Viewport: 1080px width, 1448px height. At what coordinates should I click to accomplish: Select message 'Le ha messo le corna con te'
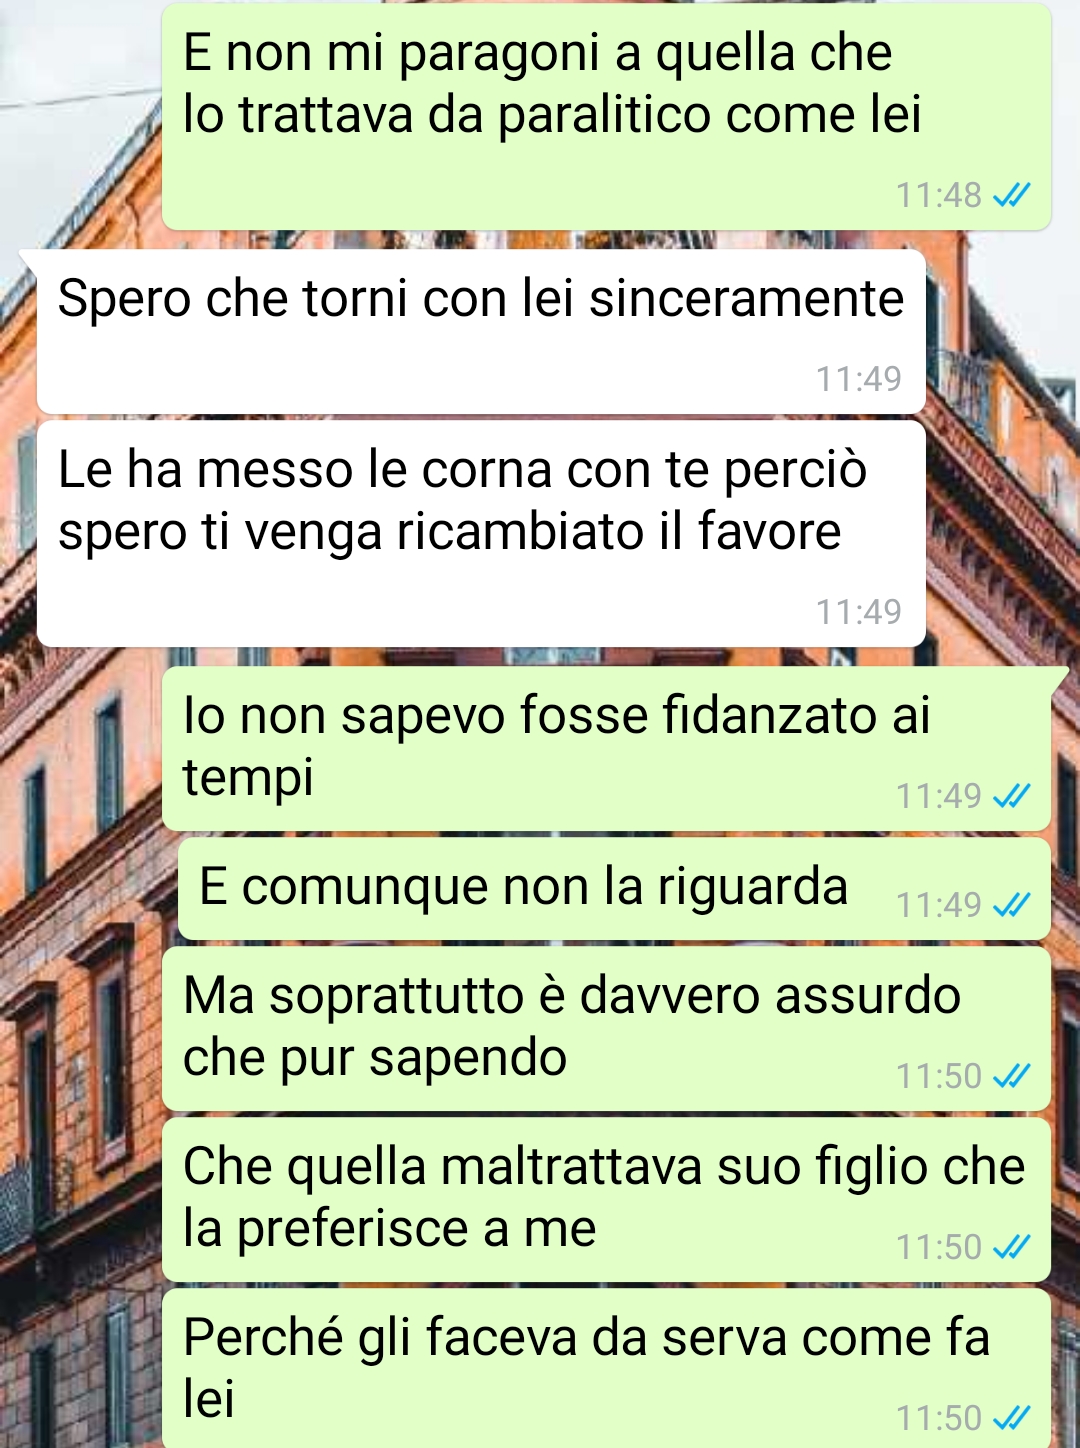click(x=481, y=533)
